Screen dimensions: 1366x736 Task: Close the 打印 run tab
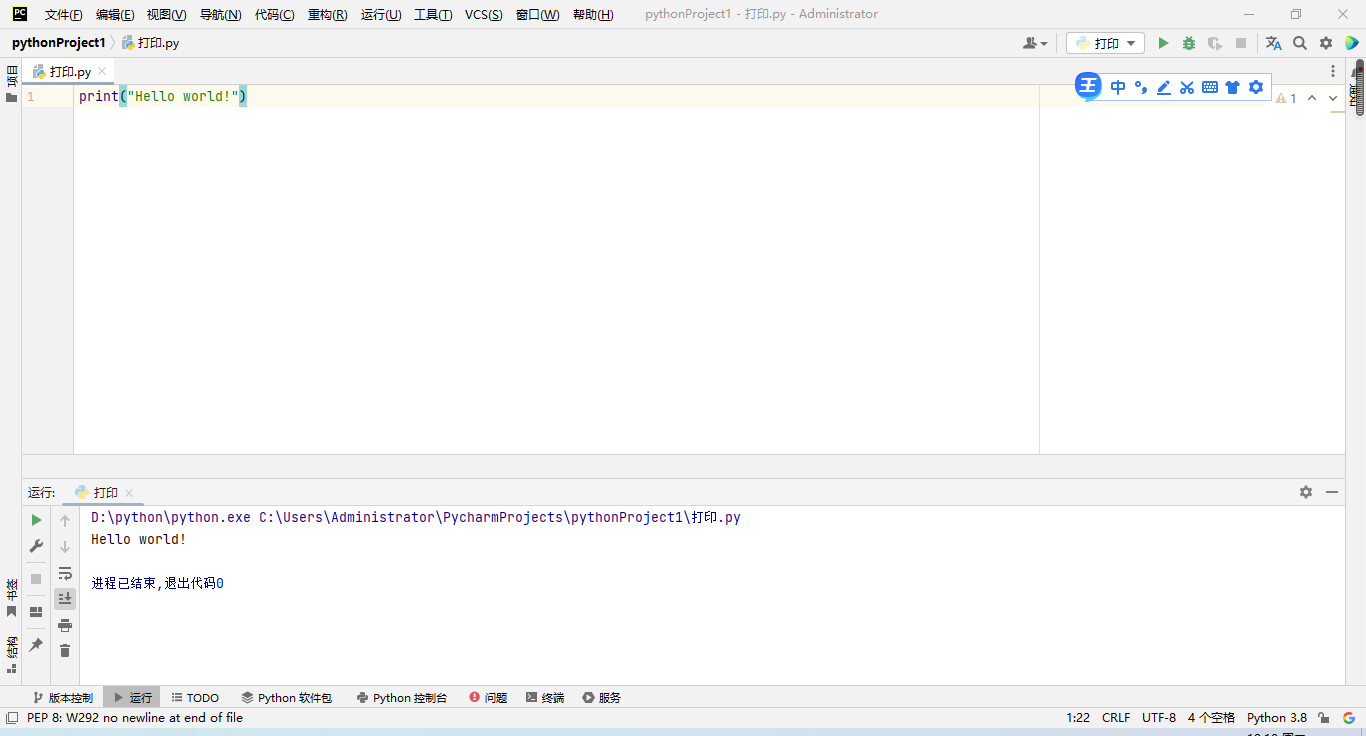tap(129, 493)
